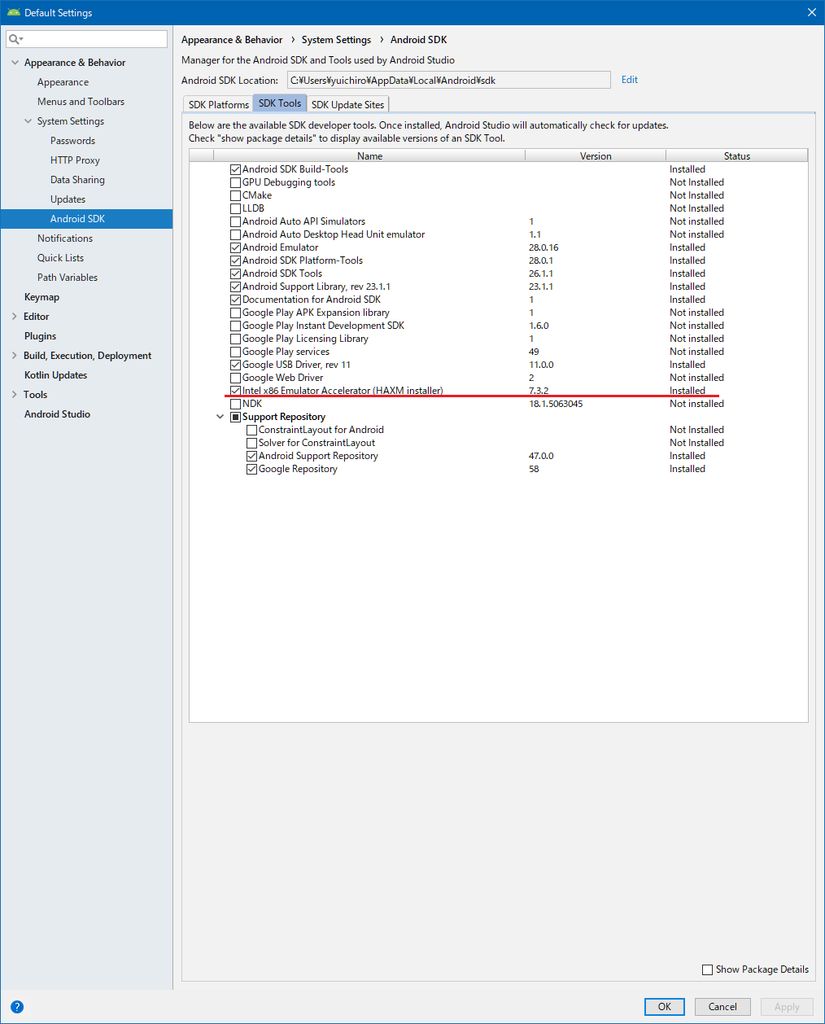Click the Android Studio logo in title bar
825x1024 pixels.
click(x=13, y=12)
